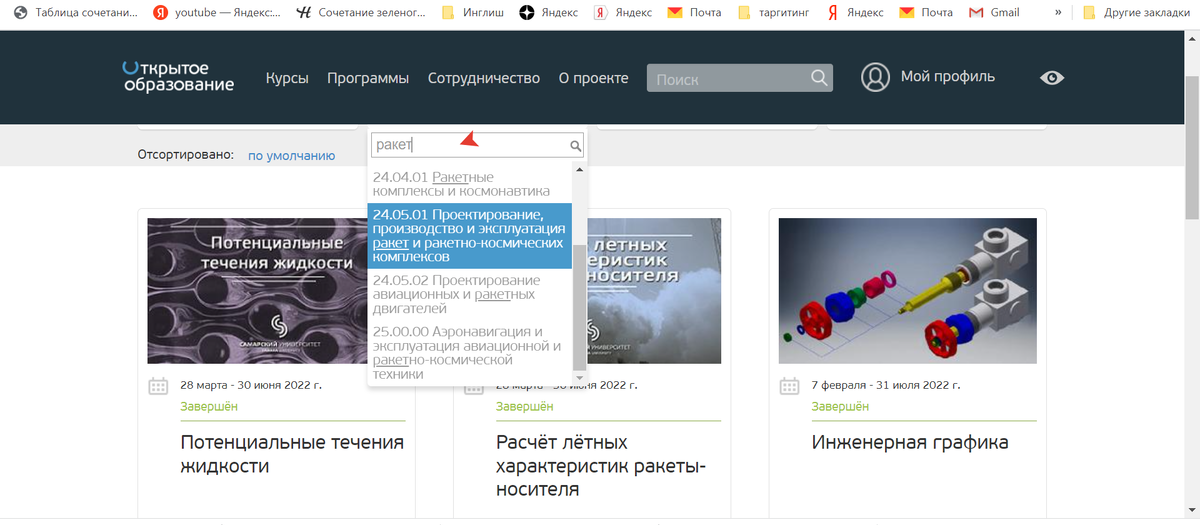Open the Таблица сочетани... bookmark
The image size is (1200, 525).
(x=75, y=13)
